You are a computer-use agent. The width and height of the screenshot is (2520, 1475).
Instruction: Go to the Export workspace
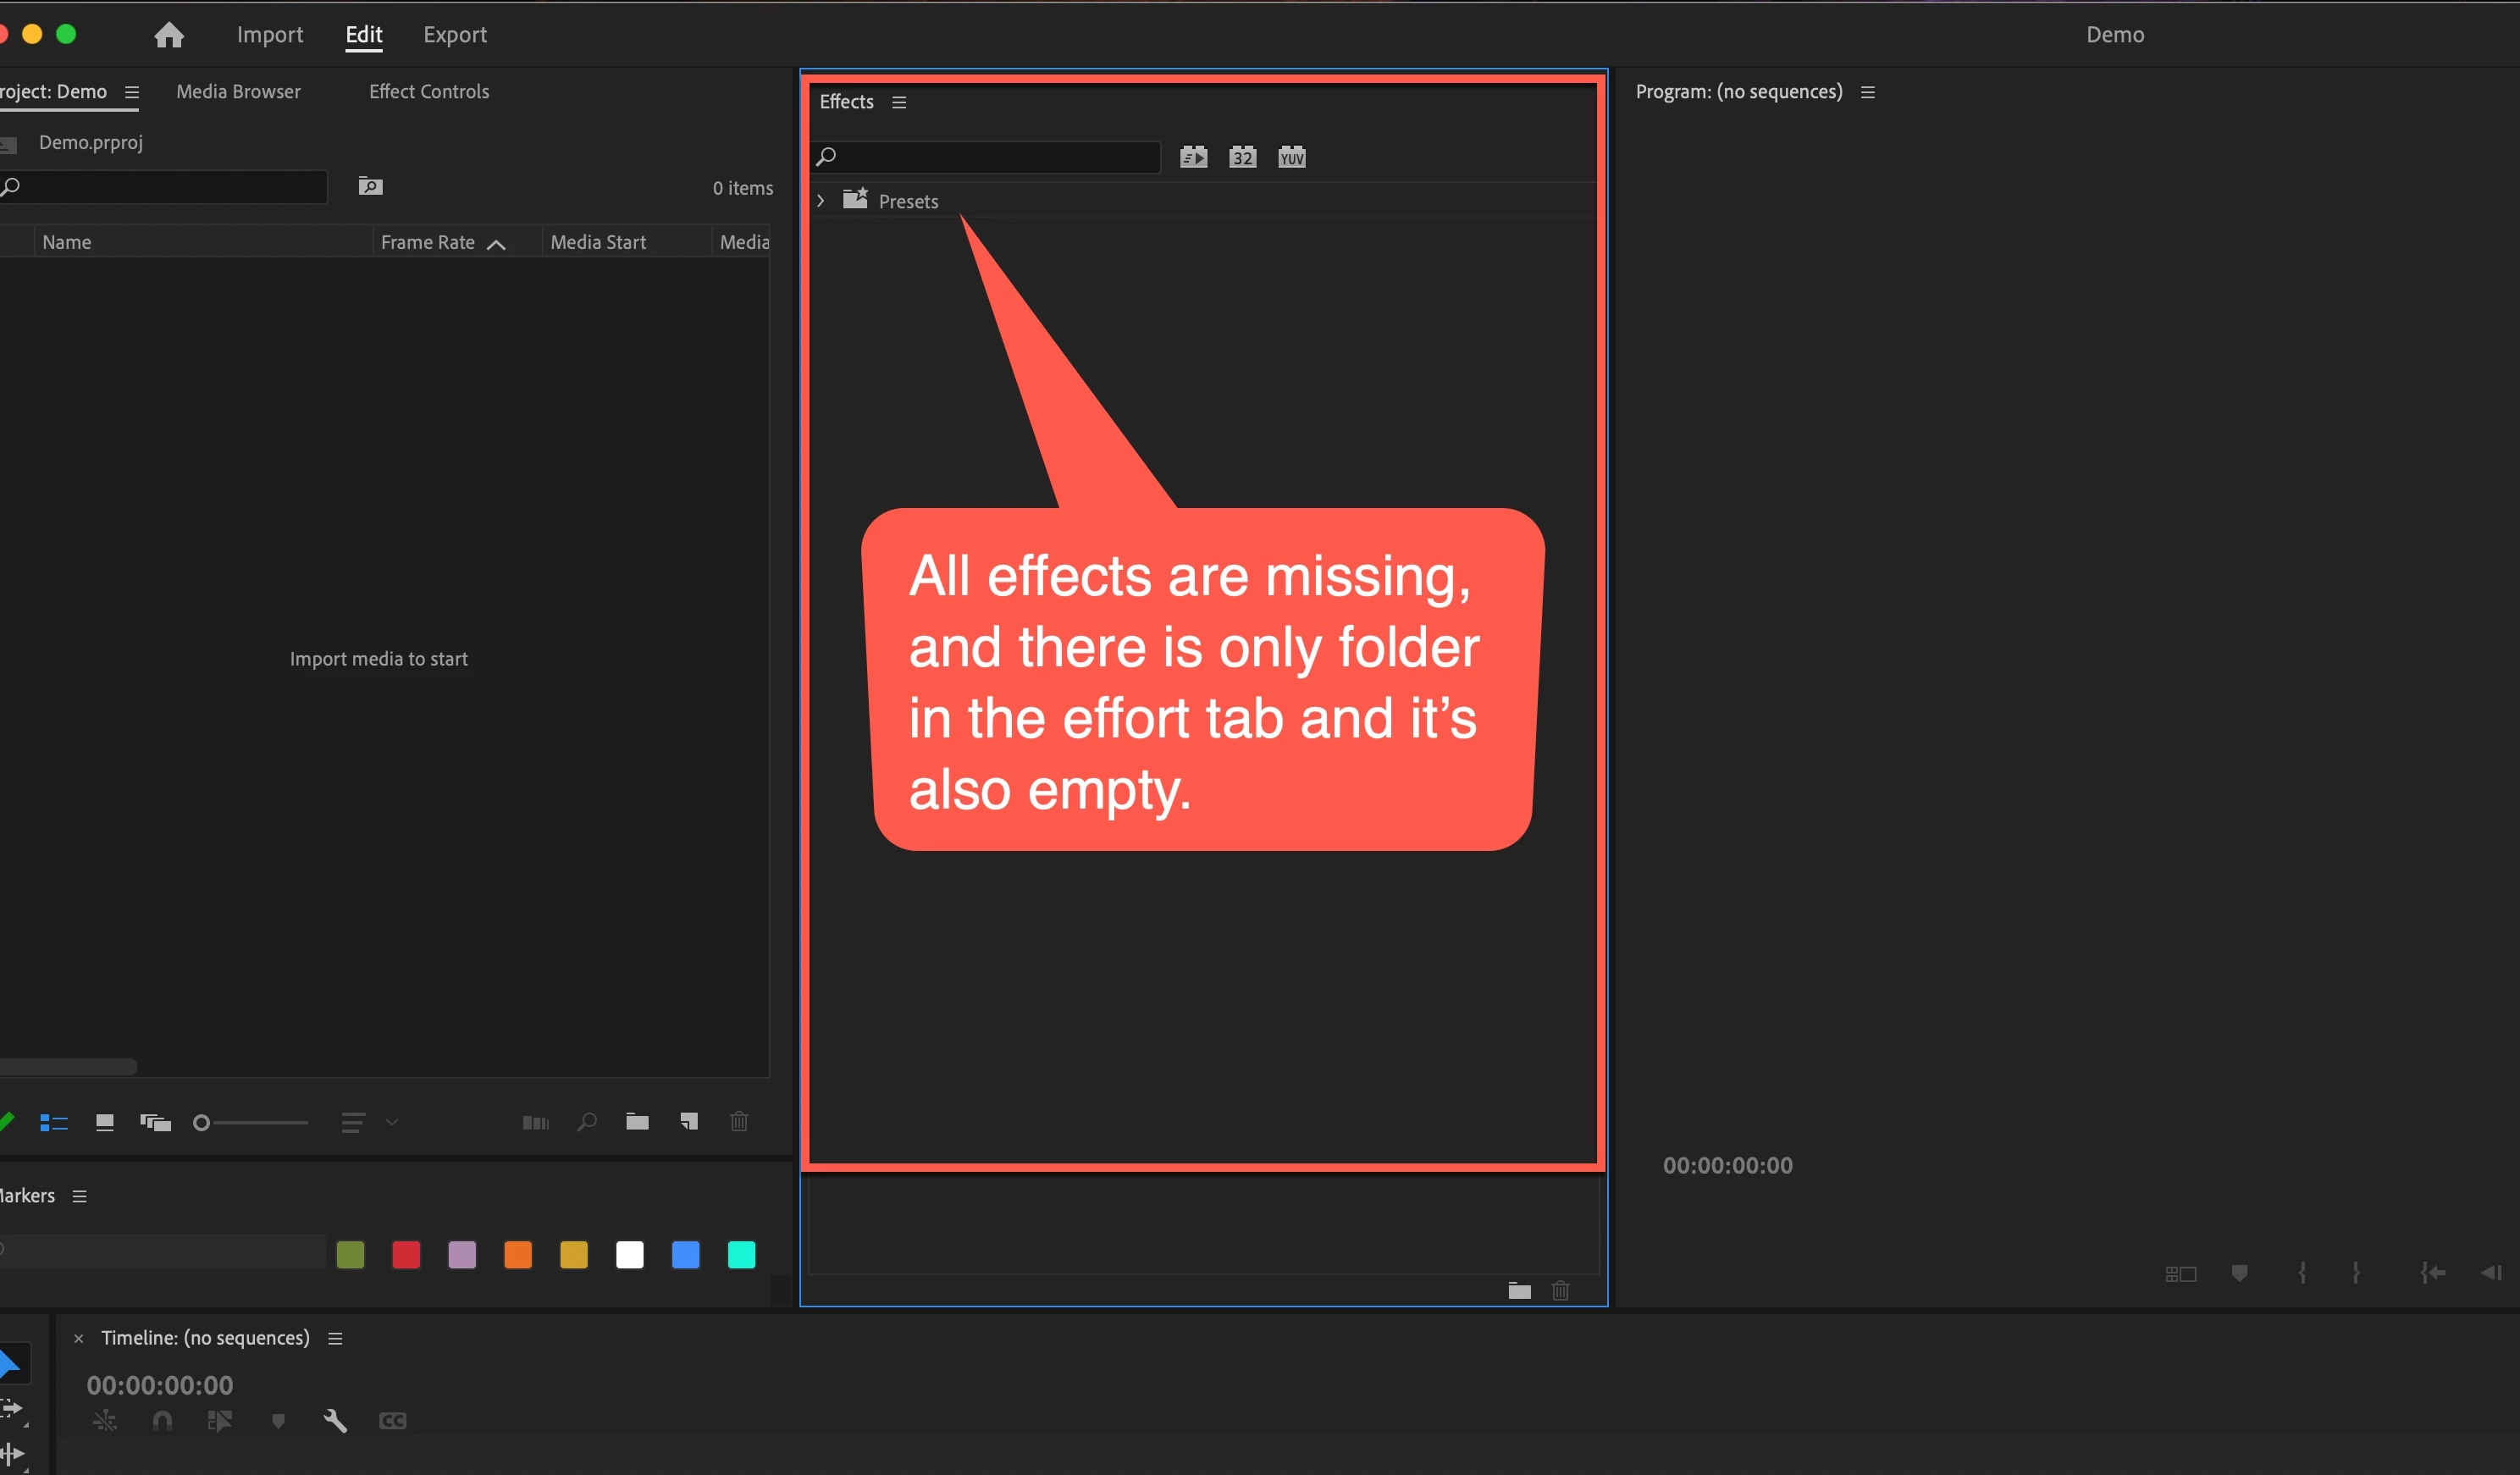(454, 35)
